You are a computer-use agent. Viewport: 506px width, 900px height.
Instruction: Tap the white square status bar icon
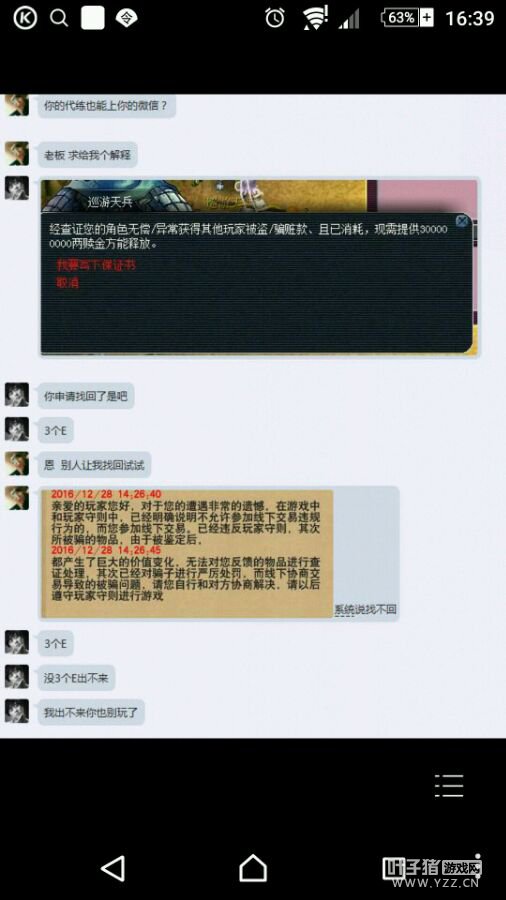pos(92,18)
